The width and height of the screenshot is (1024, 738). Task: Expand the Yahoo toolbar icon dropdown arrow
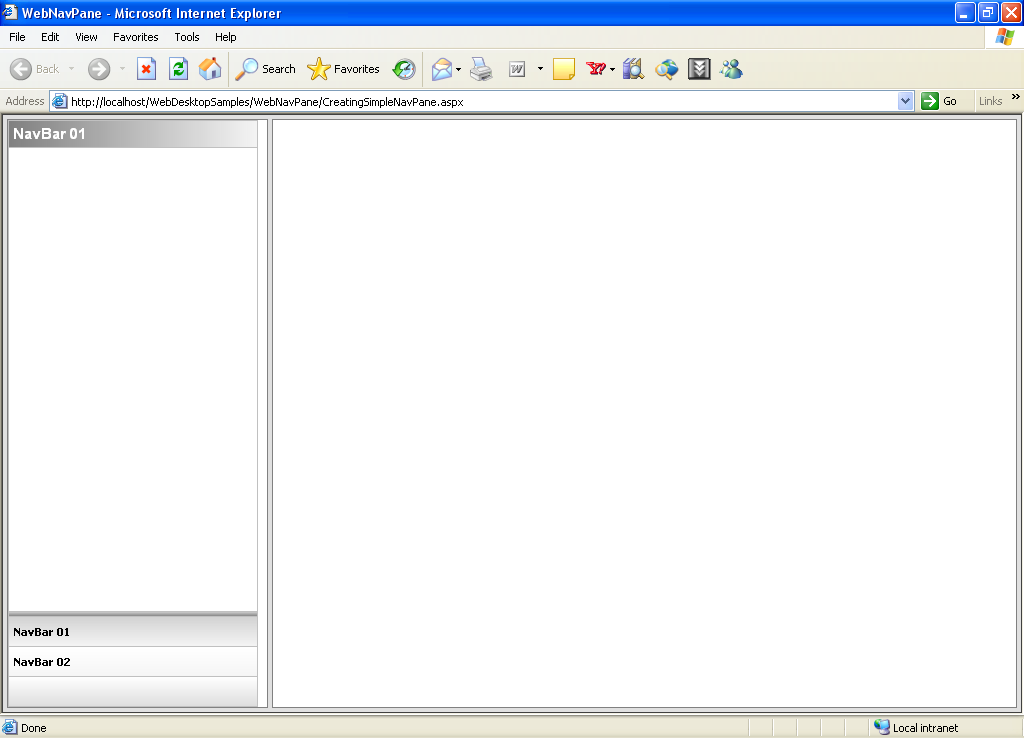[x=612, y=69]
